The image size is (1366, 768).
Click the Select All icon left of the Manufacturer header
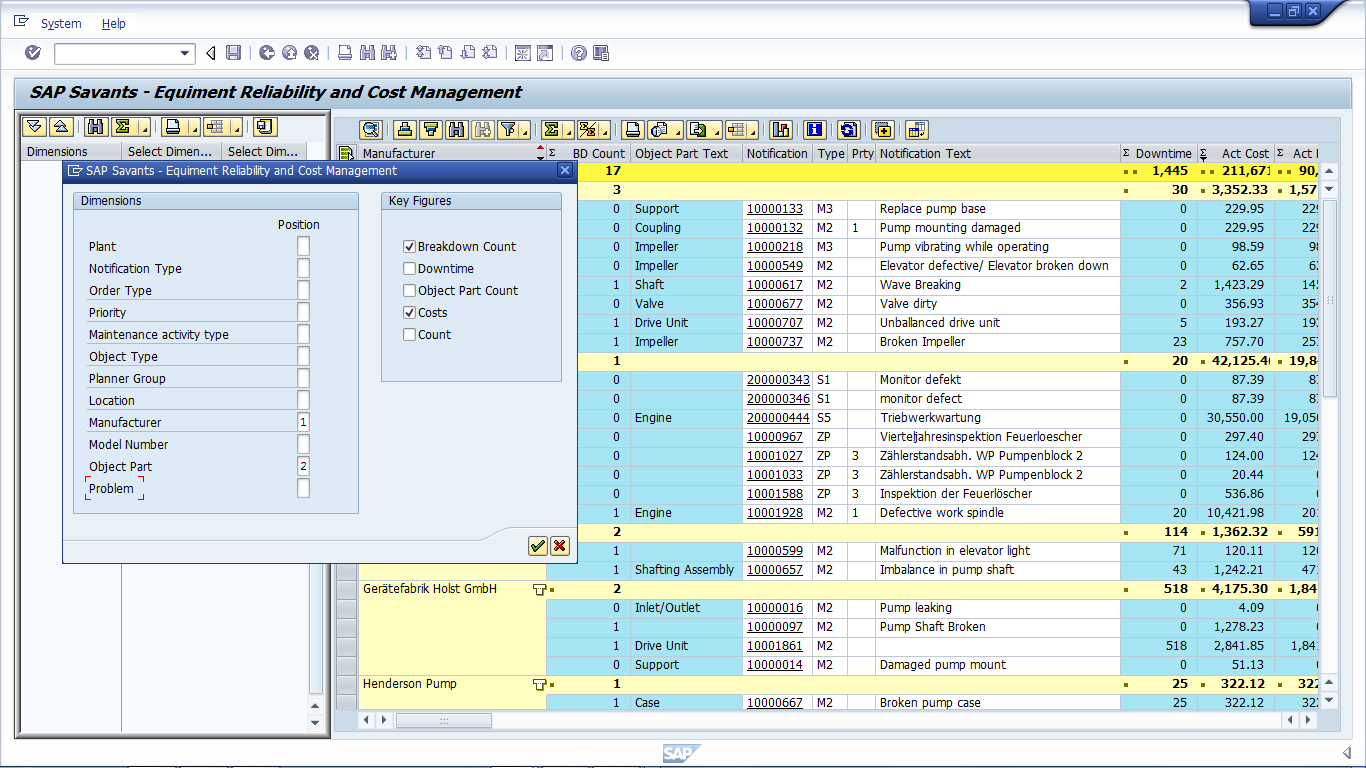[347, 153]
